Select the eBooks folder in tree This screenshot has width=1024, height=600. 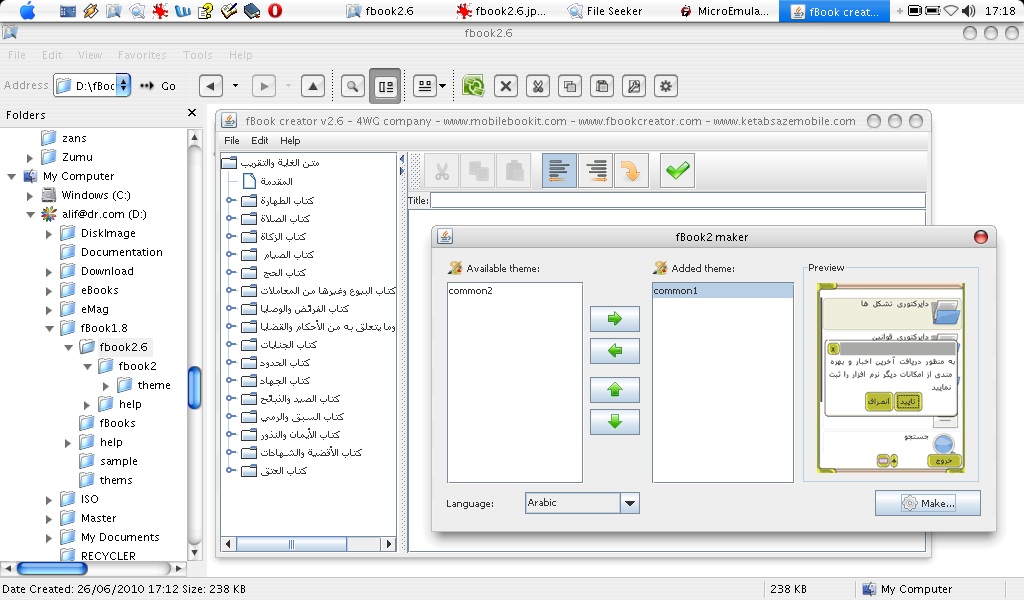[99, 291]
